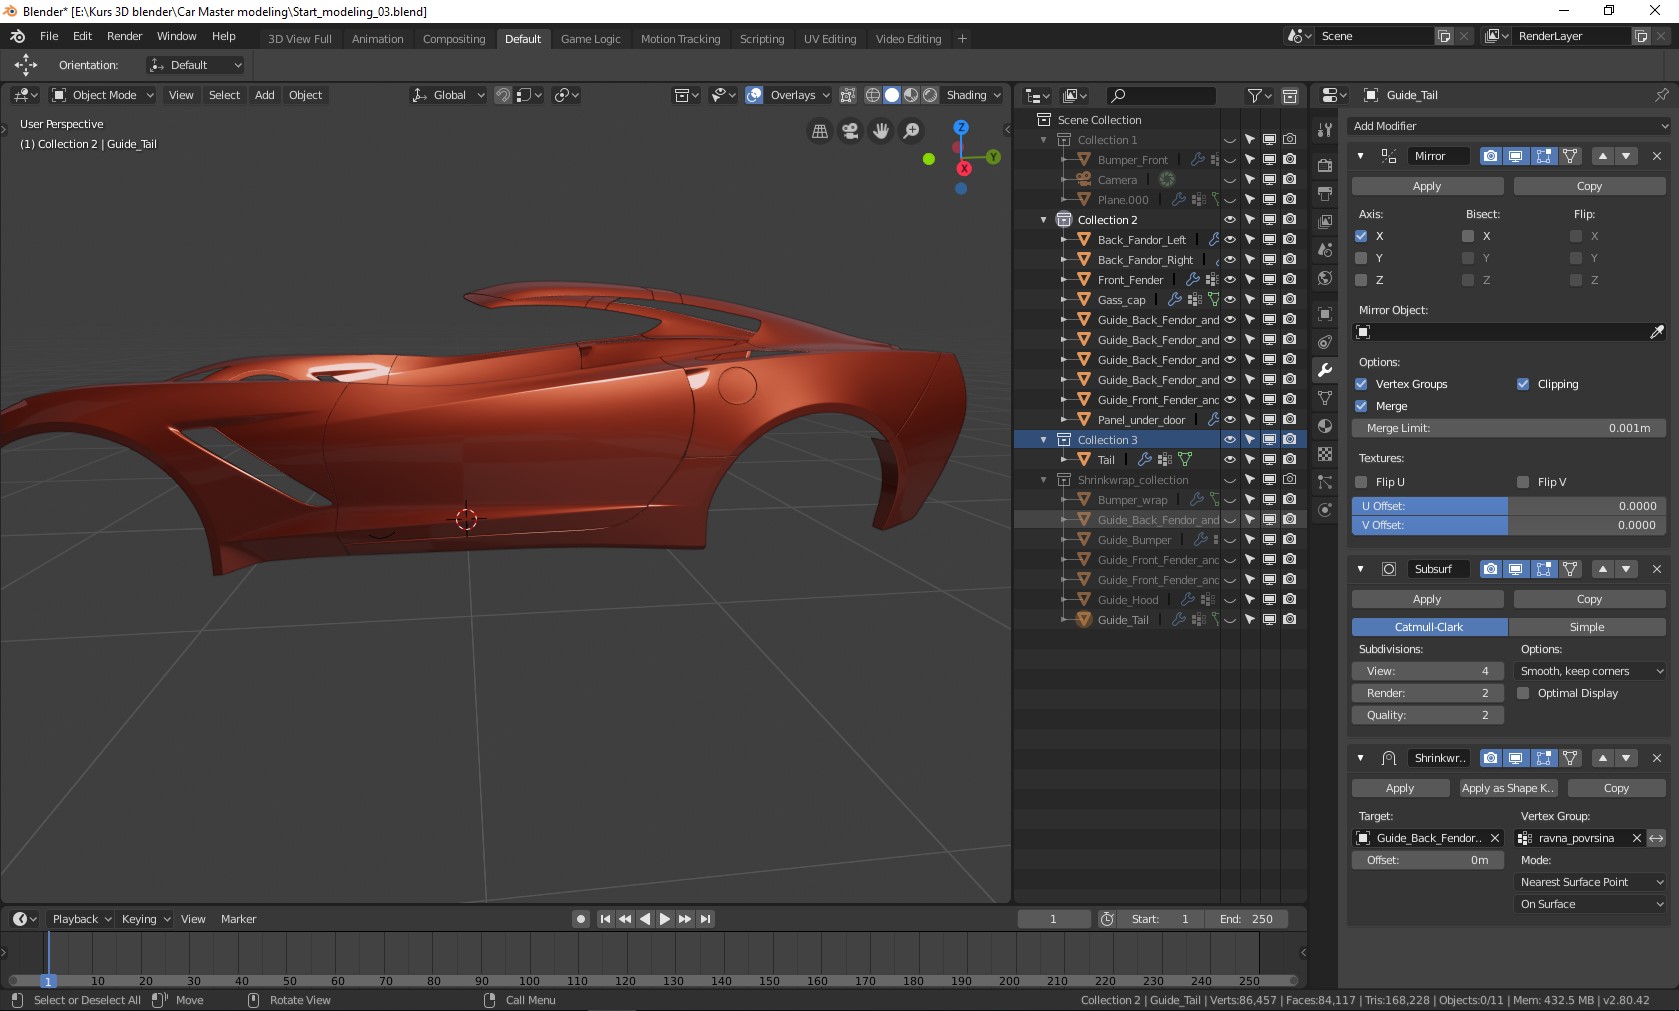This screenshot has width=1679, height=1011.
Task: Enable Optimal Display checkbox
Action: coord(1523,693)
